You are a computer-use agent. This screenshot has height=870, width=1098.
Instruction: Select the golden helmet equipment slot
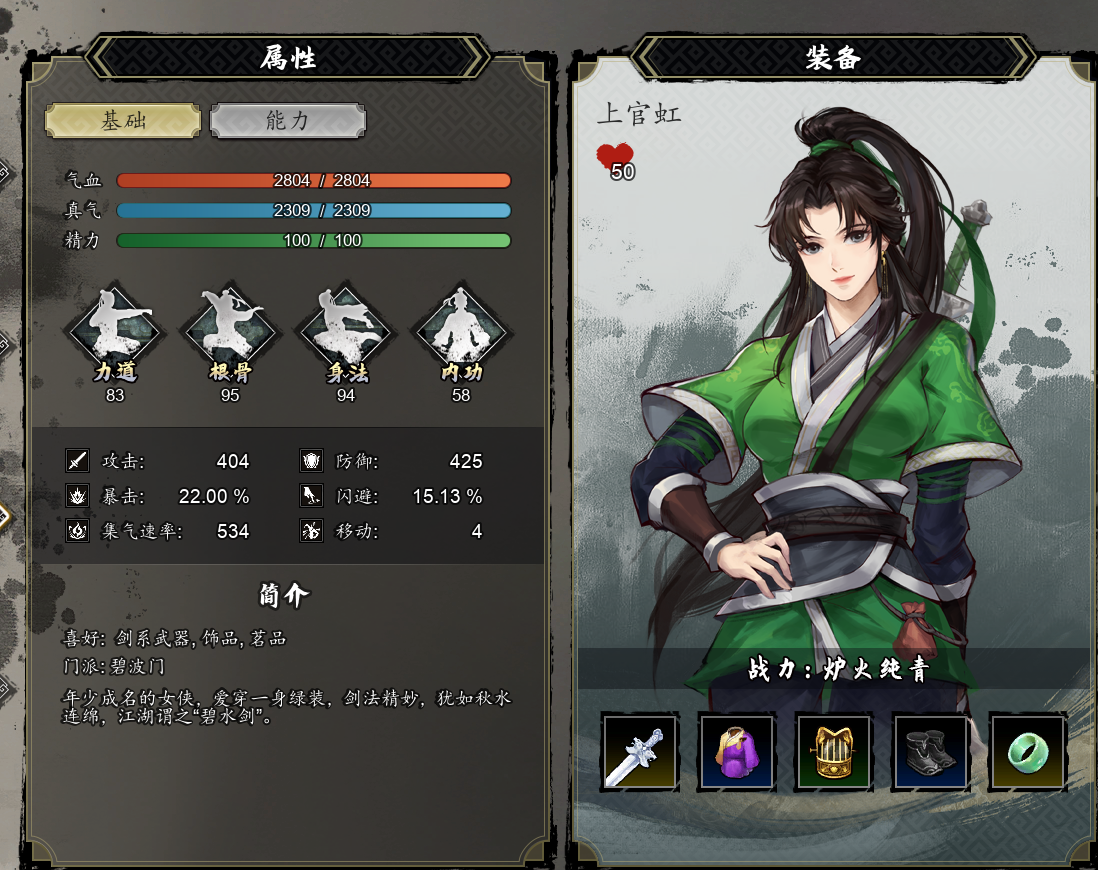(x=833, y=752)
